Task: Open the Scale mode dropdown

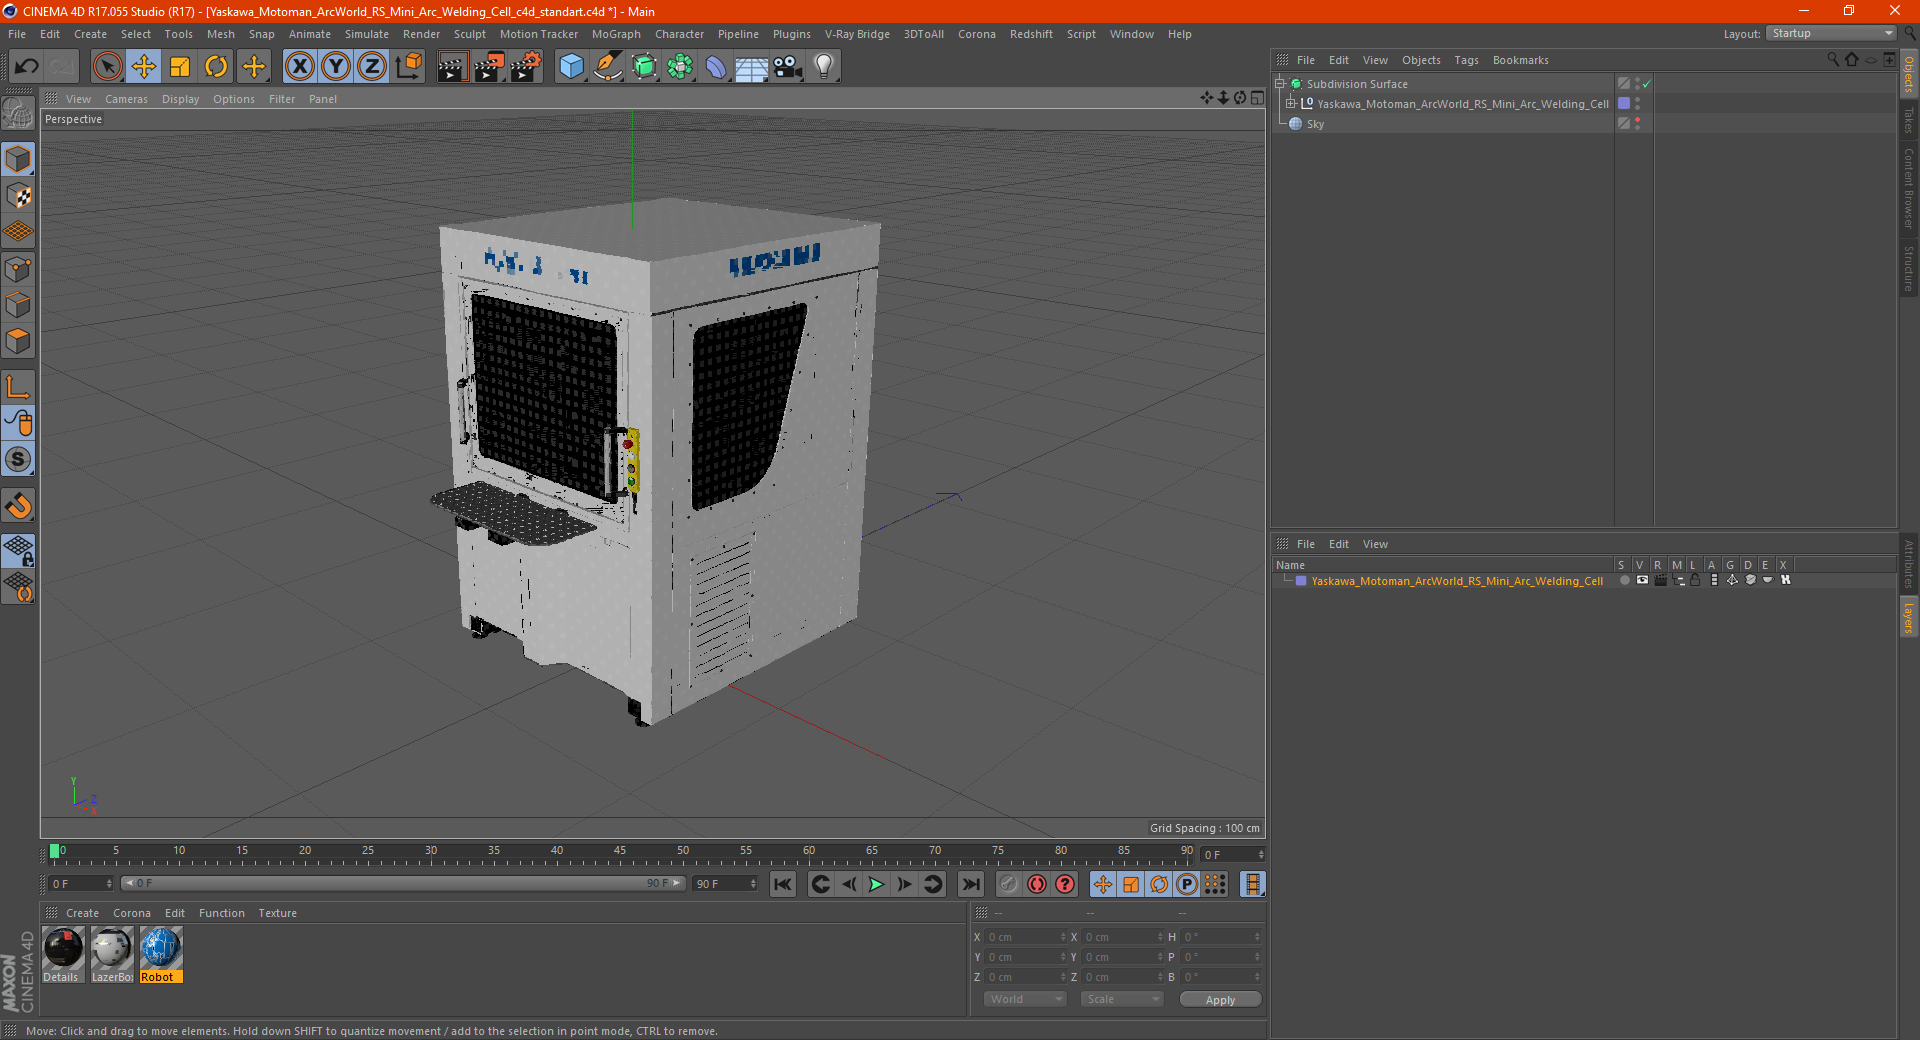Action: point(1122,999)
